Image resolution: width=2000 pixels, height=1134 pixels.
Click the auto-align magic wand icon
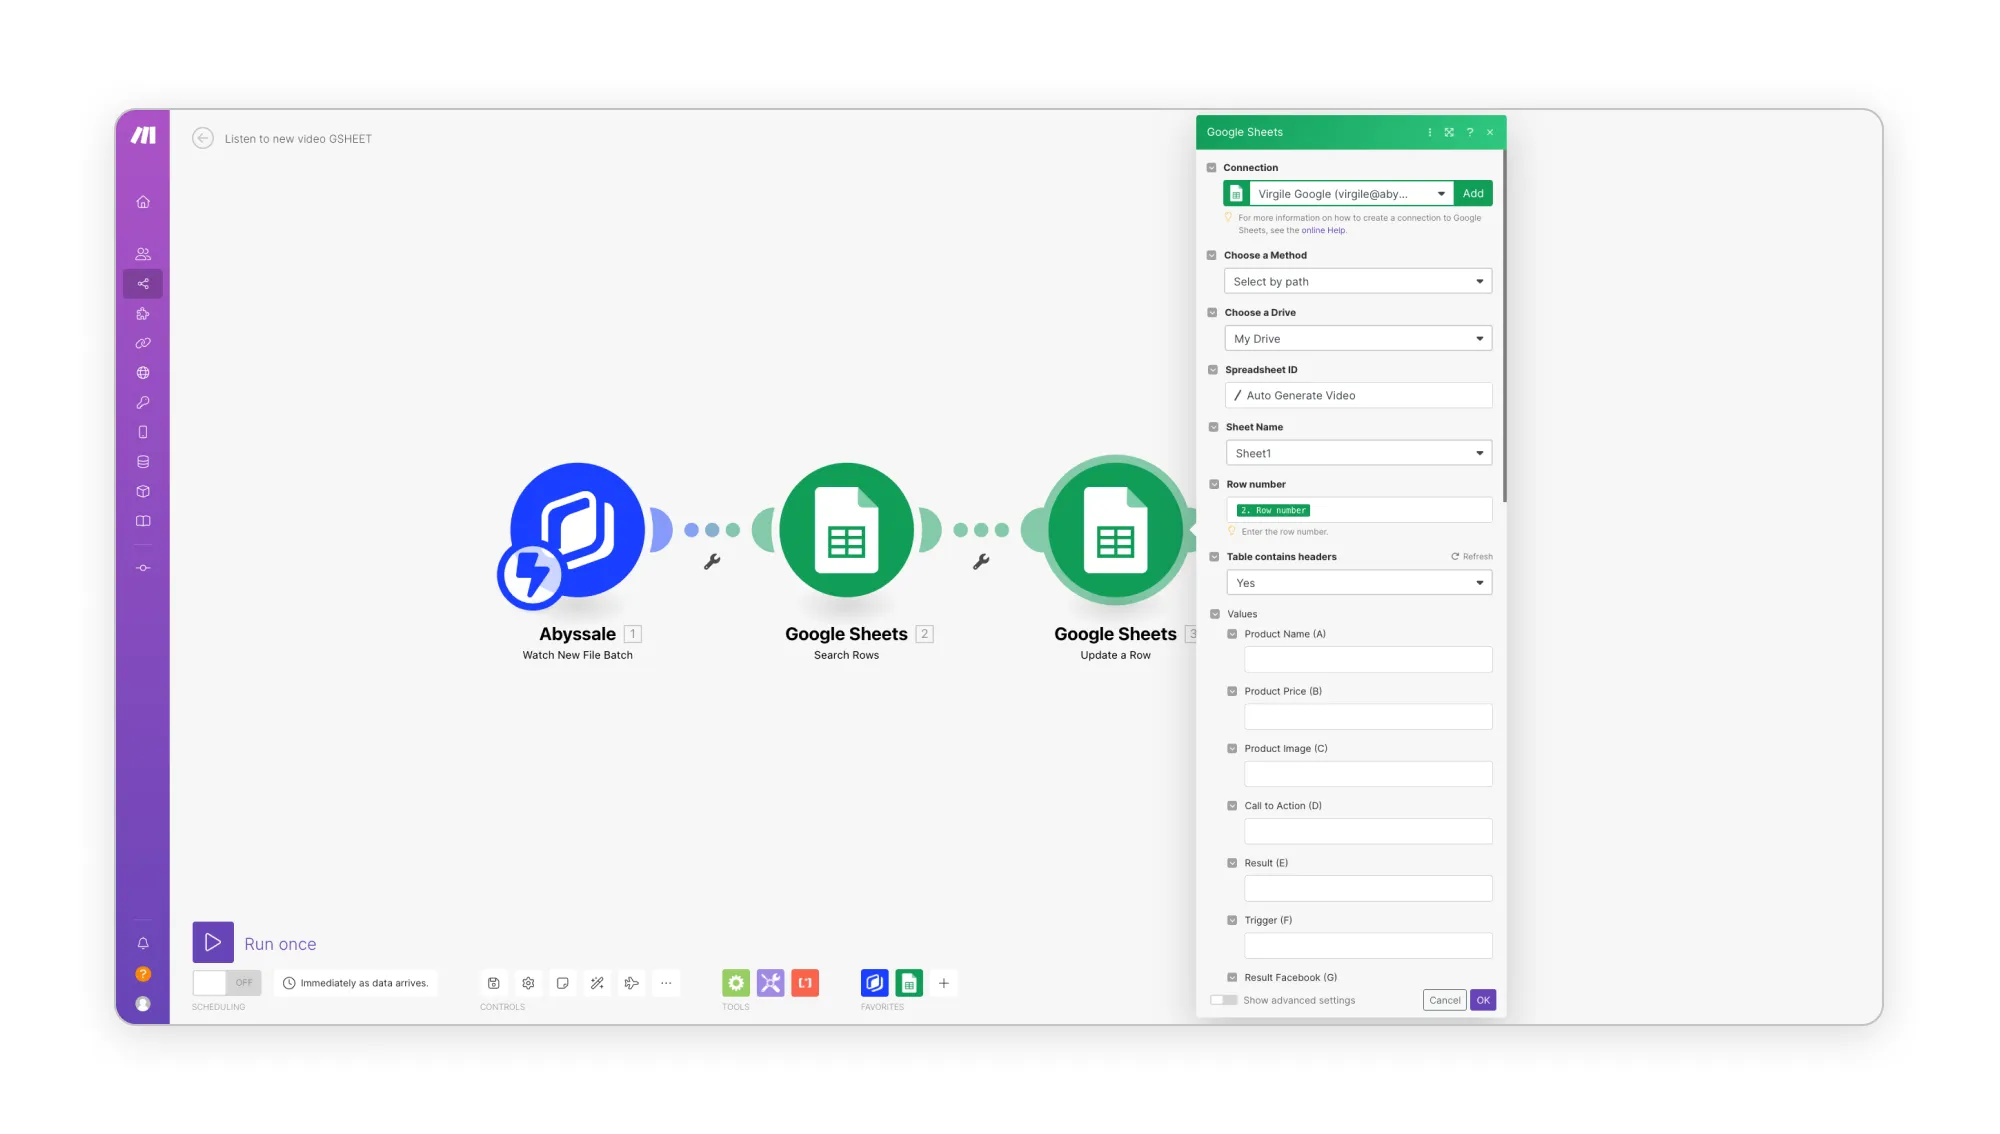point(597,983)
